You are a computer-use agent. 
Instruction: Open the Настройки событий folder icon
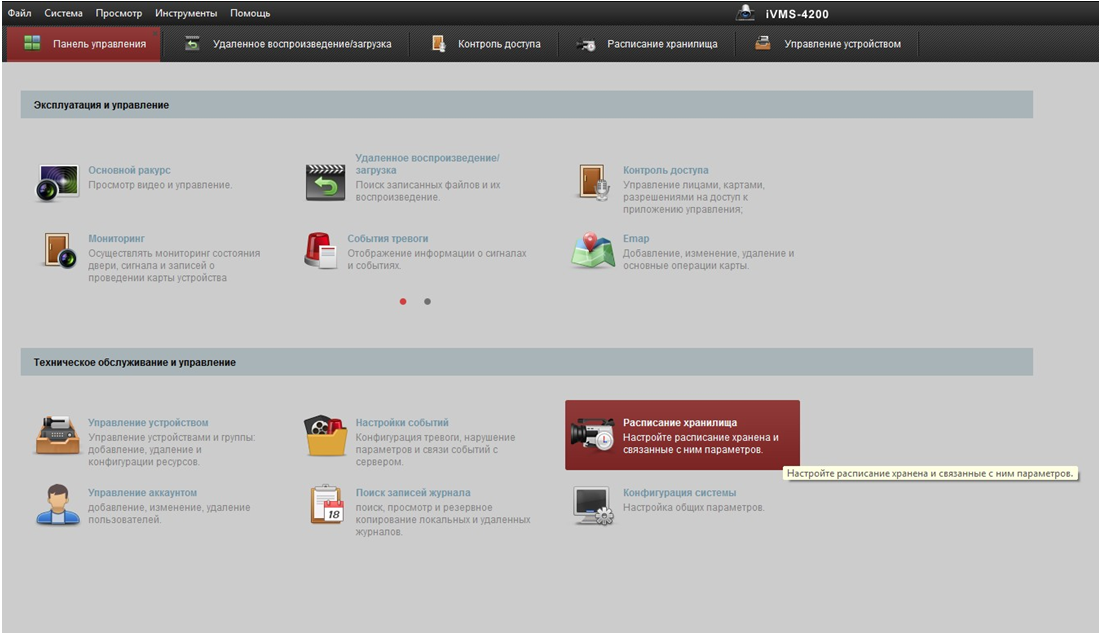pyautogui.click(x=325, y=435)
